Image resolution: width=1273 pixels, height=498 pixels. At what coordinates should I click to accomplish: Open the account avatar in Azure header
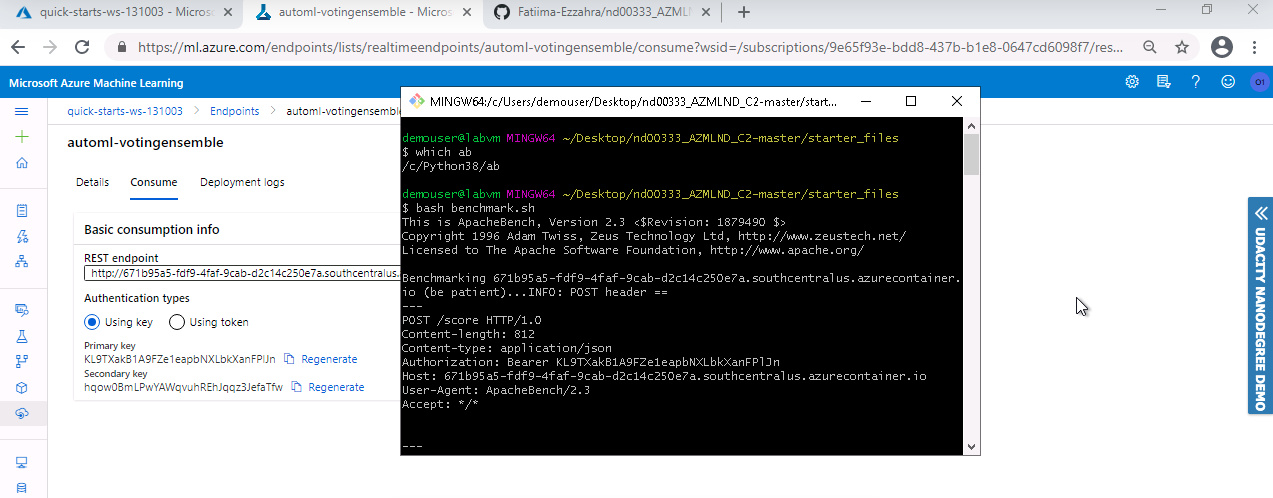click(1259, 81)
